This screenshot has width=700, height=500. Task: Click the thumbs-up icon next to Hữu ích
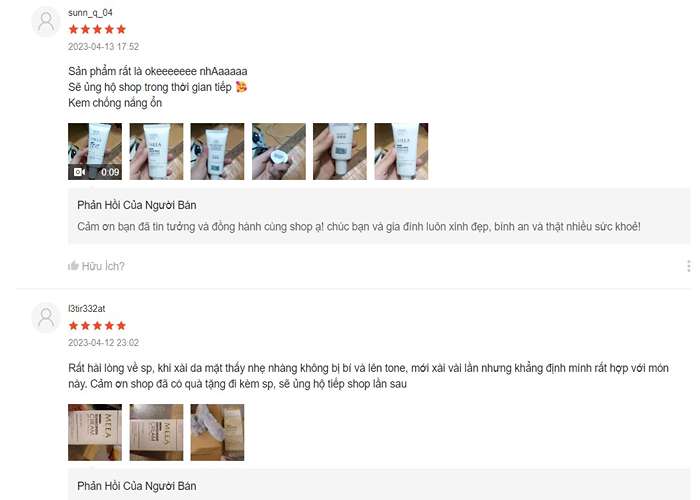[x=73, y=266]
